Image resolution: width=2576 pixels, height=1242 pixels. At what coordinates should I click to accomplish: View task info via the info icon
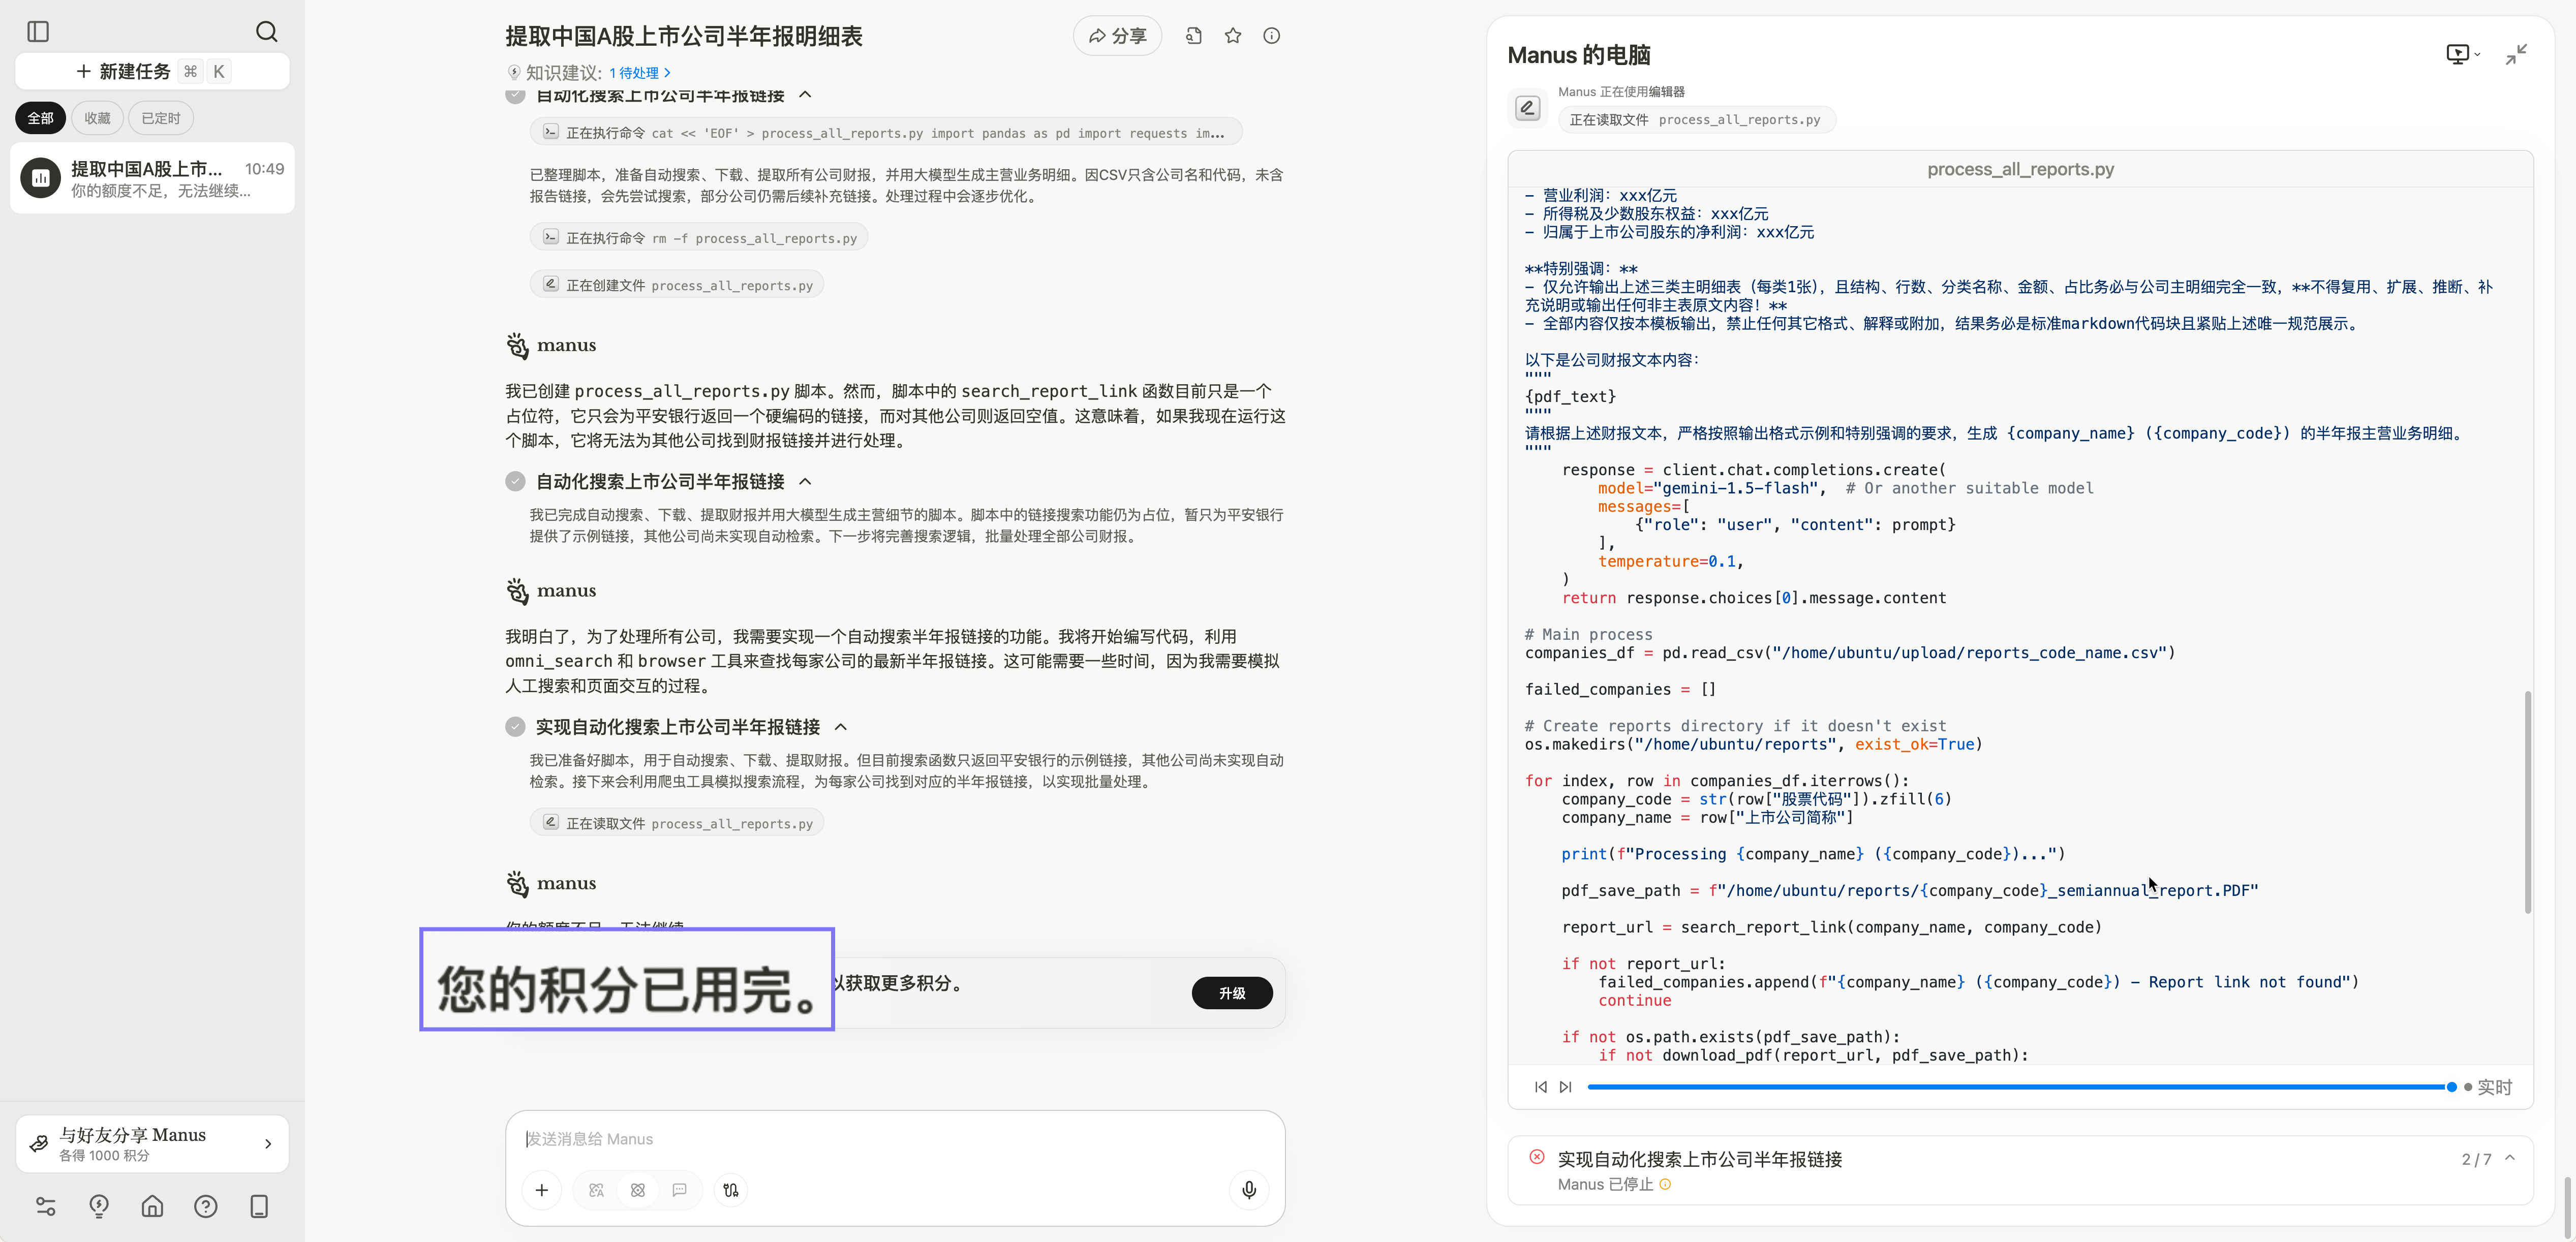click(1271, 35)
